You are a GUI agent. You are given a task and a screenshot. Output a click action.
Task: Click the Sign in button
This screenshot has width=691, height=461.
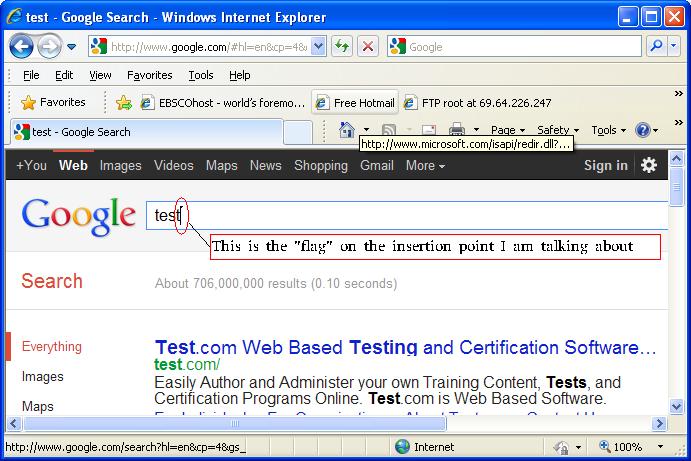click(x=605, y=166)
